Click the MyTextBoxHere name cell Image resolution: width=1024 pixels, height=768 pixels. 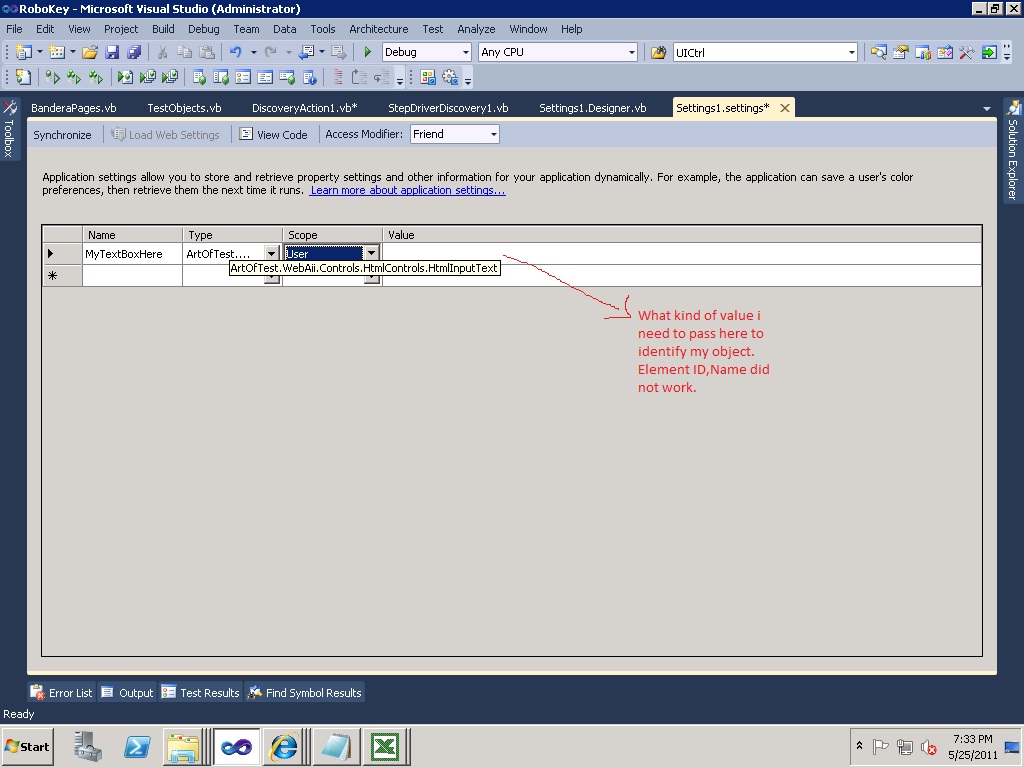[132, 253]
